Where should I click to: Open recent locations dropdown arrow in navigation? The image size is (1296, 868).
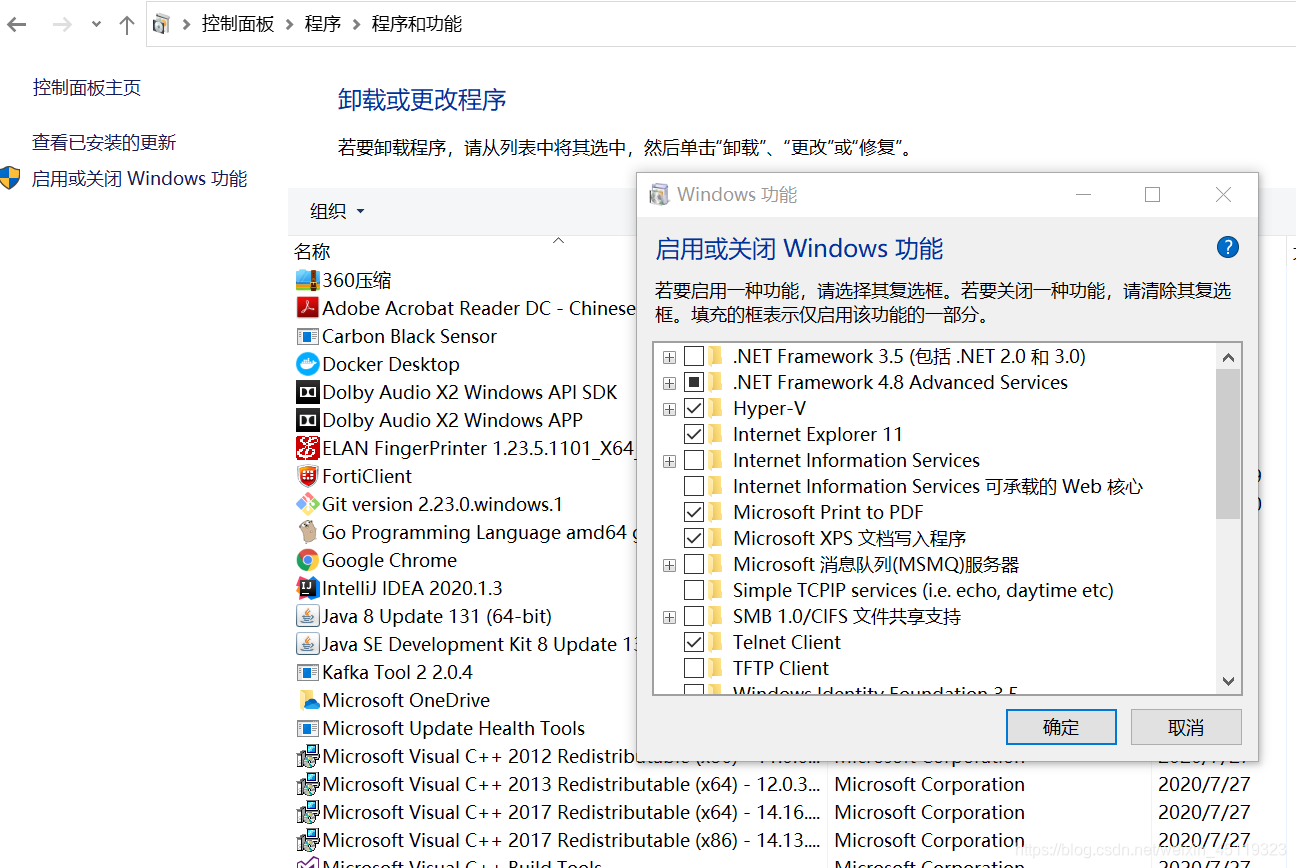pyautogui.click(x=96, y=24)
